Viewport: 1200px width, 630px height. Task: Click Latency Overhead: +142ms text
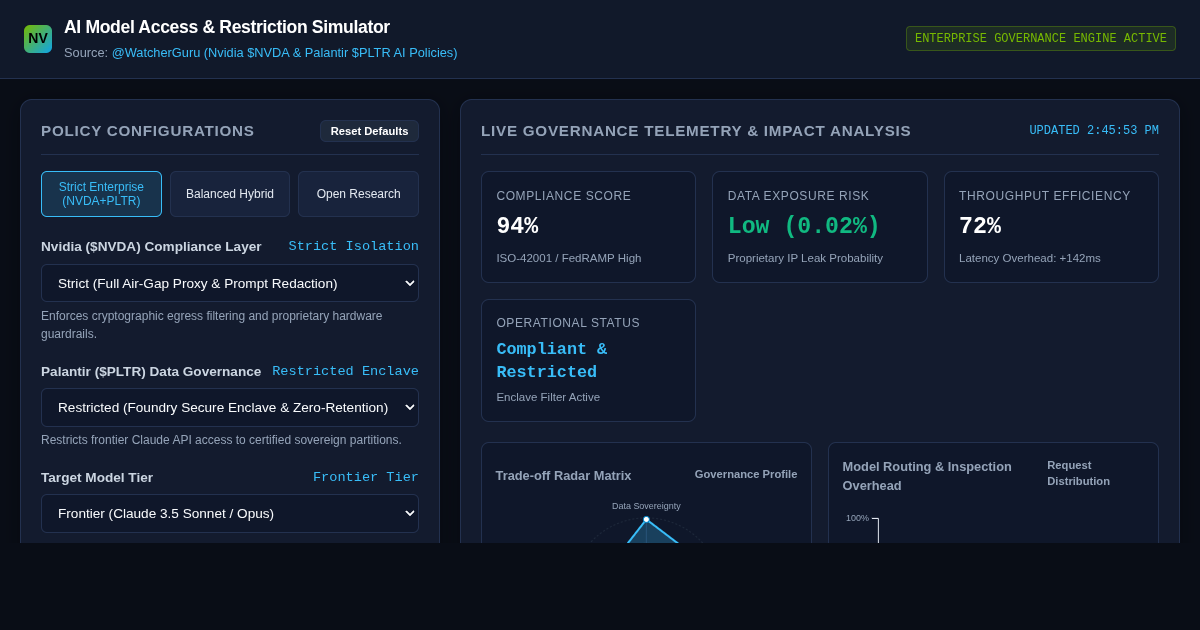1030,258
